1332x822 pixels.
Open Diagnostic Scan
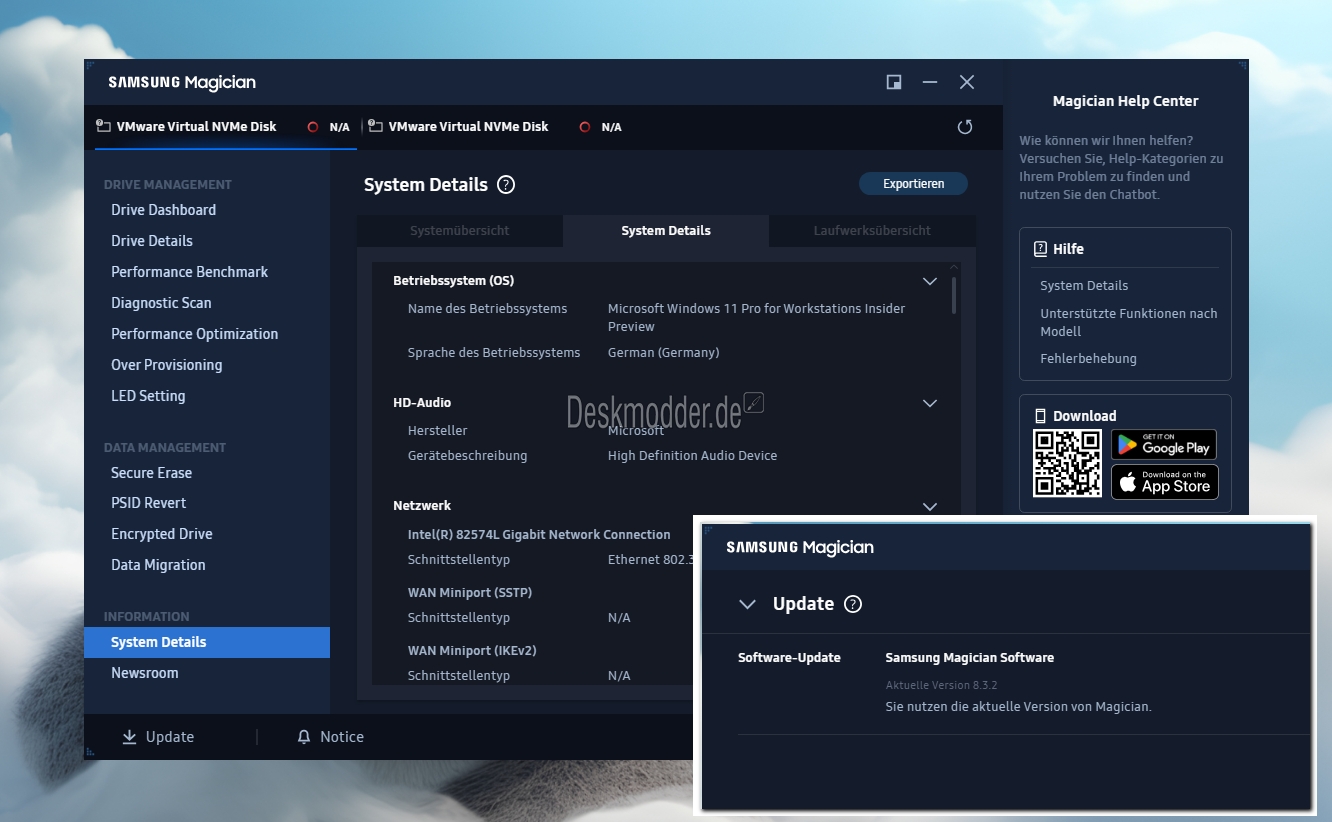tap(161, 303)
